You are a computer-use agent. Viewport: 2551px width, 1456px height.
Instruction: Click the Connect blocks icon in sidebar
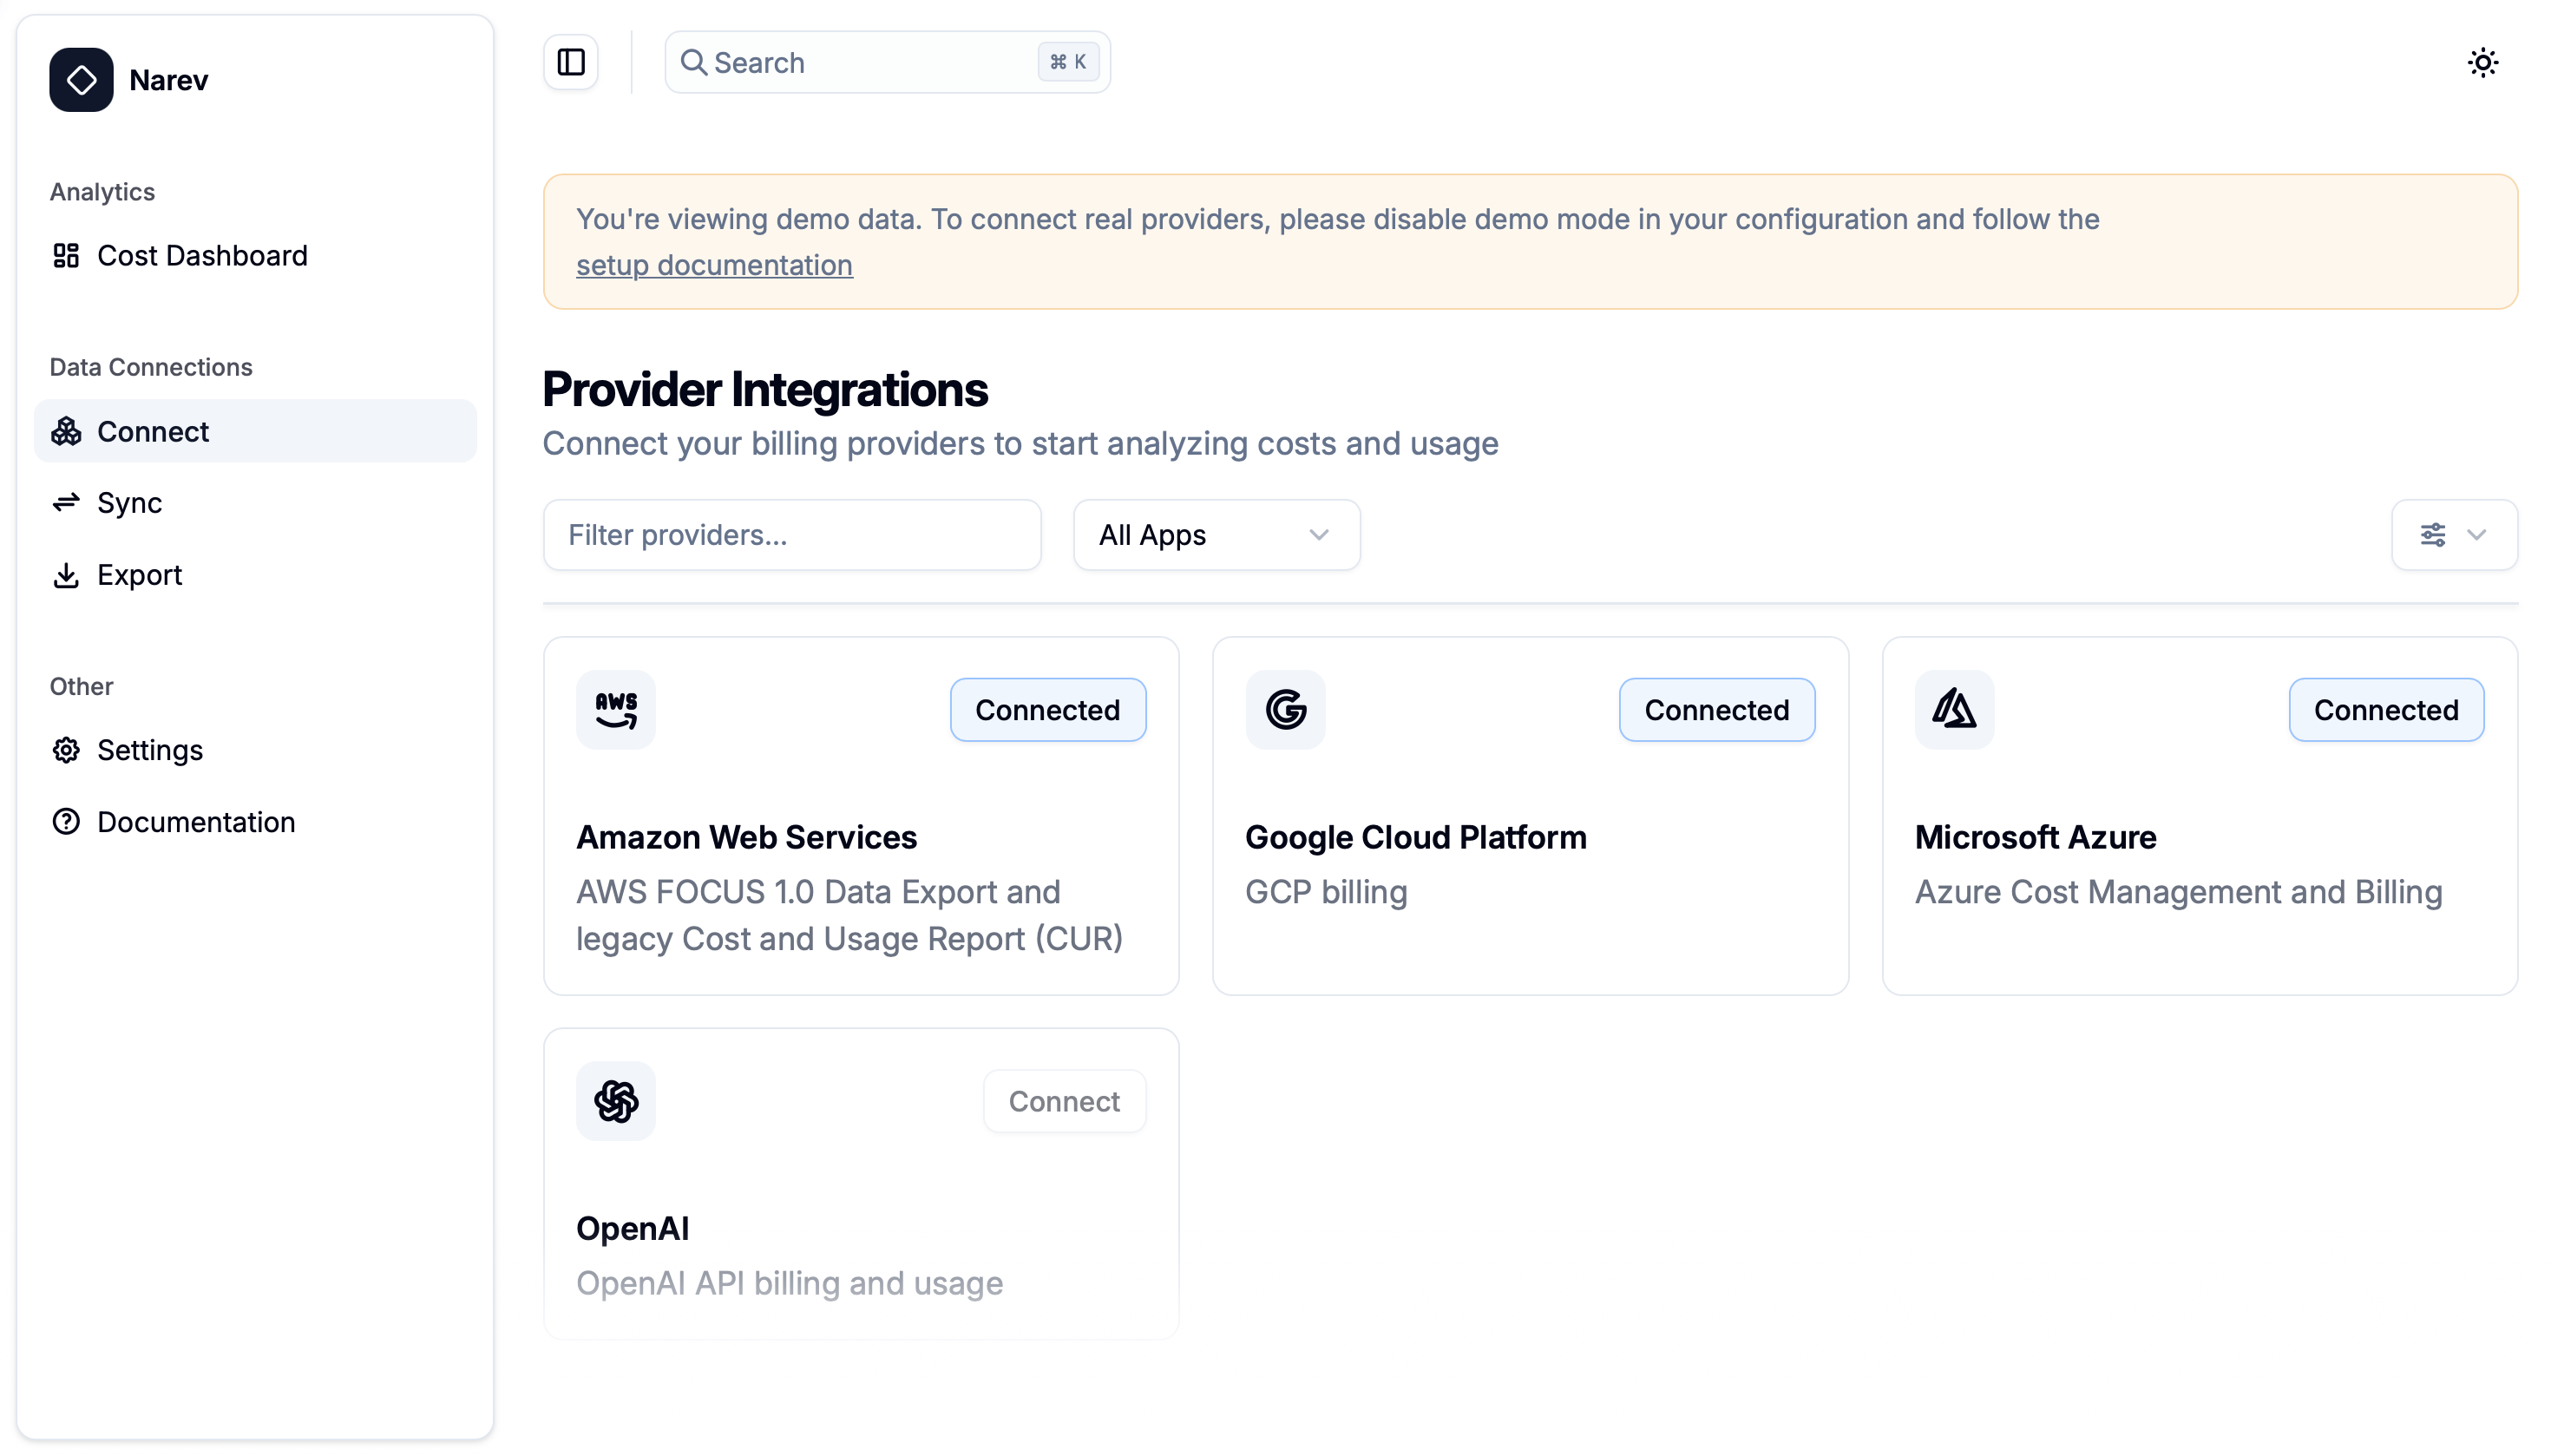click(66, 432)
